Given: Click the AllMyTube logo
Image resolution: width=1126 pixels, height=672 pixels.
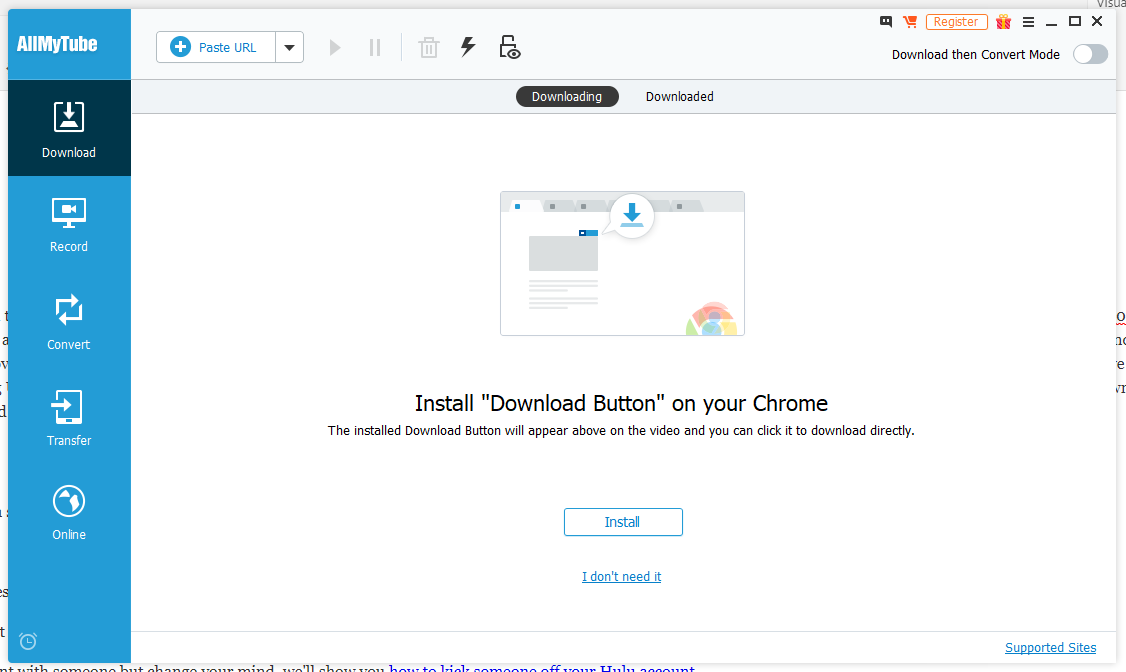Looking at the screenshot, I should pos(57,45).
